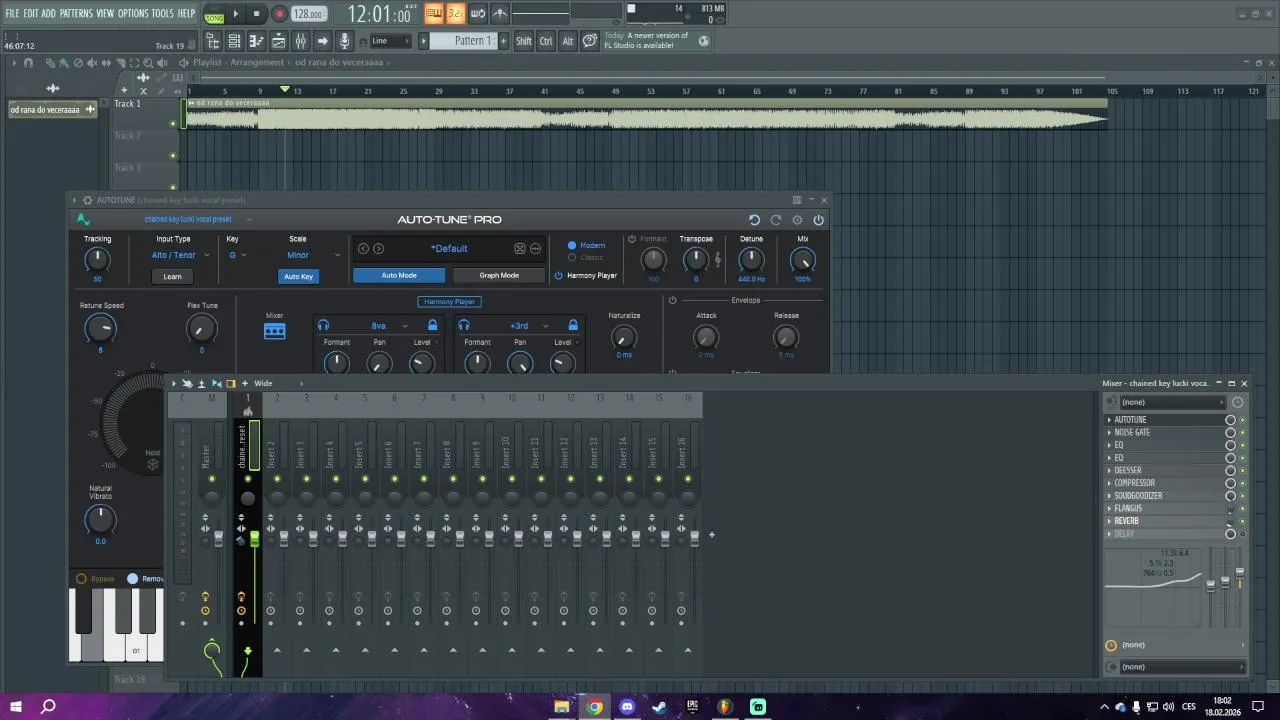1280x720 pixels.
Task: Start playback with the play button
Action: 236,14
